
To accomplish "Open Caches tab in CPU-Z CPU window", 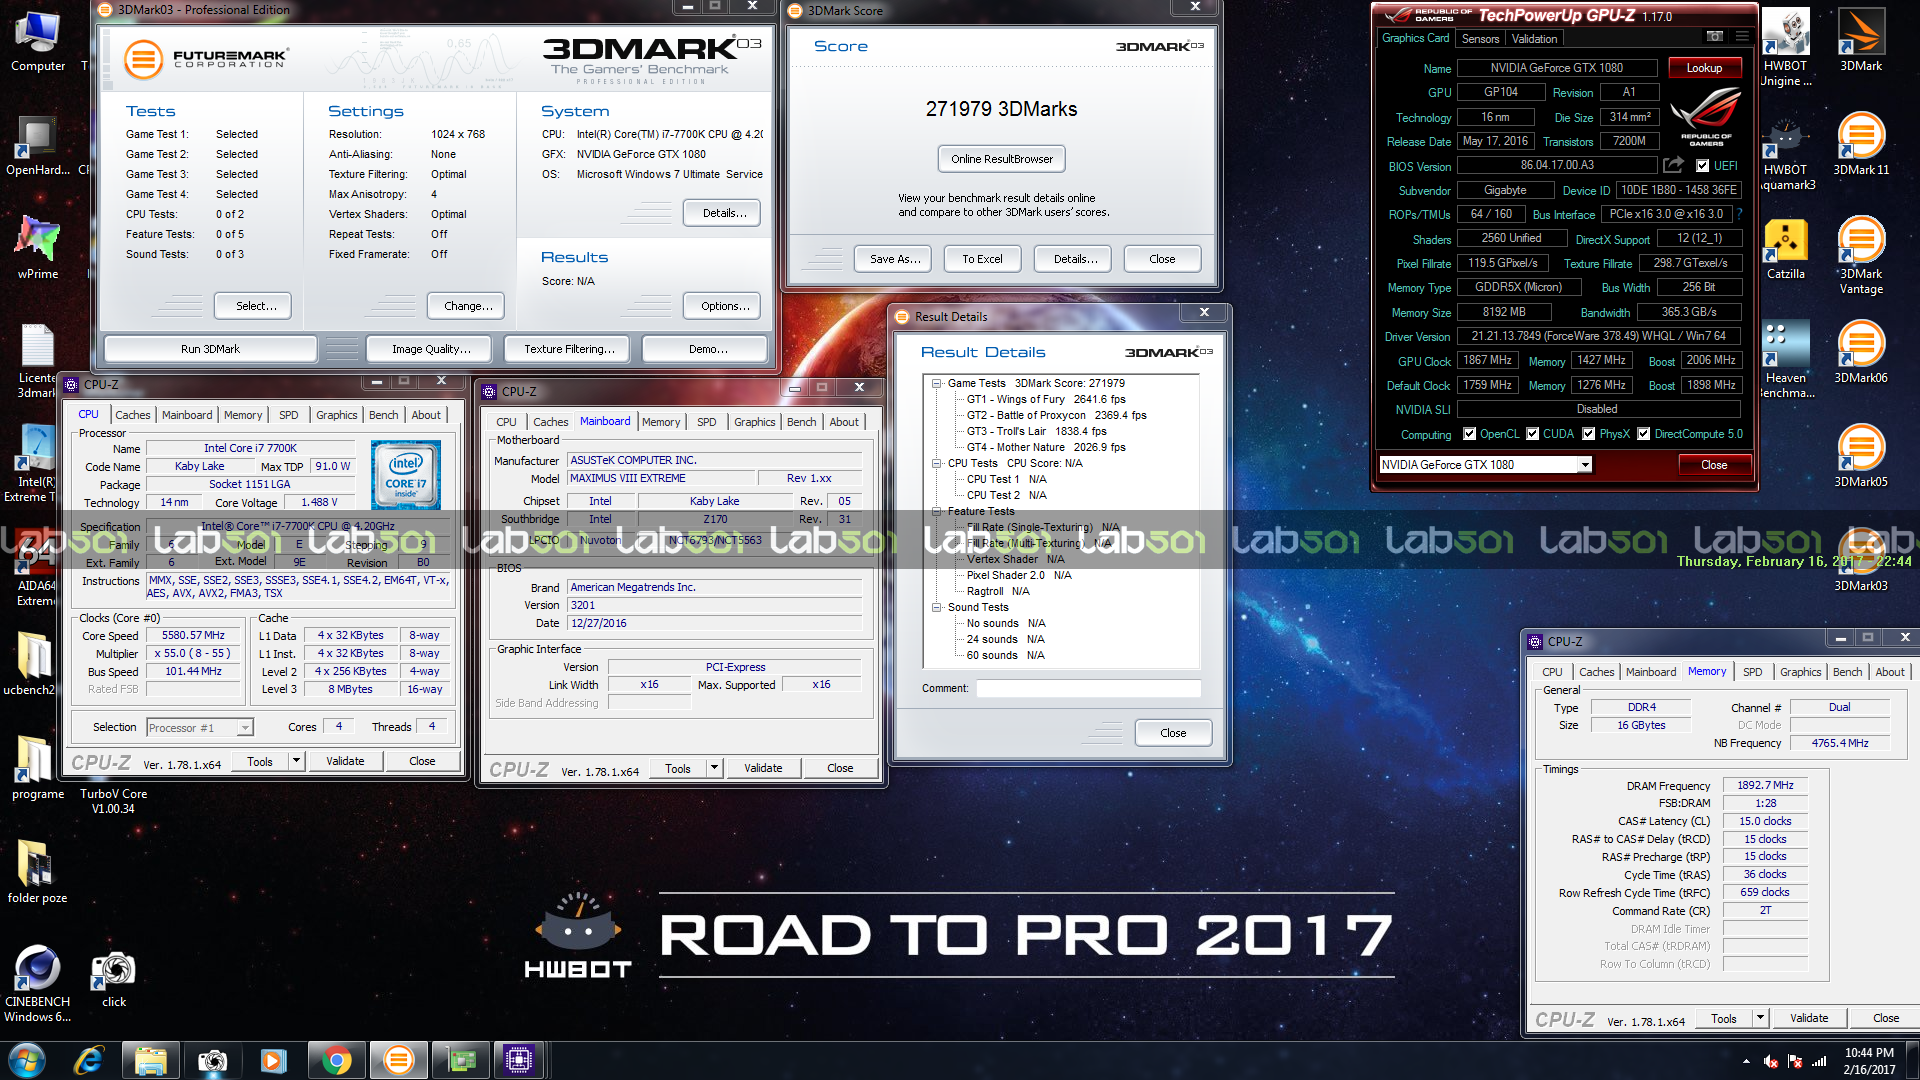I will coord(132,415).
